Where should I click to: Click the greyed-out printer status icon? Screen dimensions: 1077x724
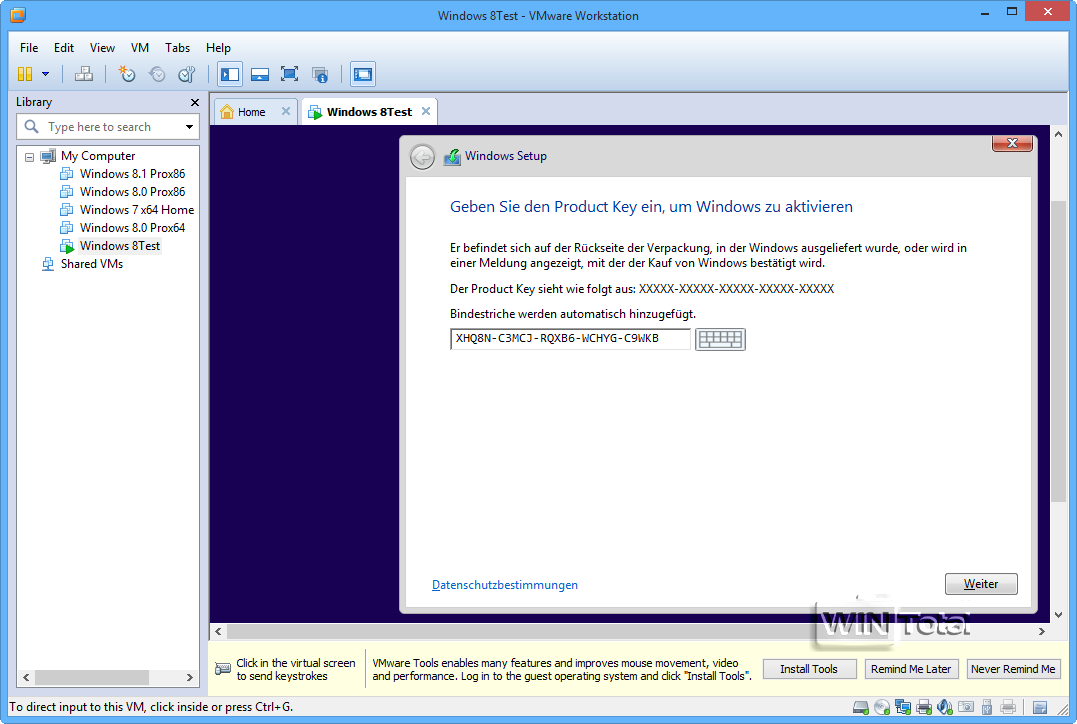[x=1008, y=707]
